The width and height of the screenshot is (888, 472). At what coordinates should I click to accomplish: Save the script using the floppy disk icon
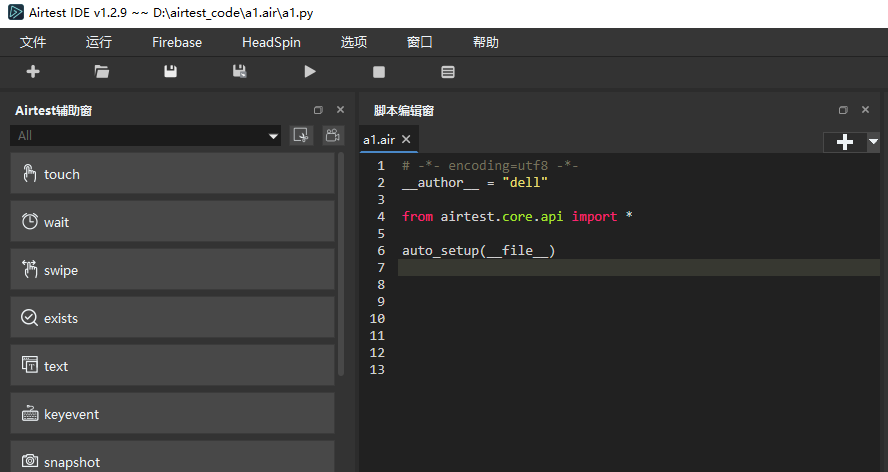[x=171, y=72]
